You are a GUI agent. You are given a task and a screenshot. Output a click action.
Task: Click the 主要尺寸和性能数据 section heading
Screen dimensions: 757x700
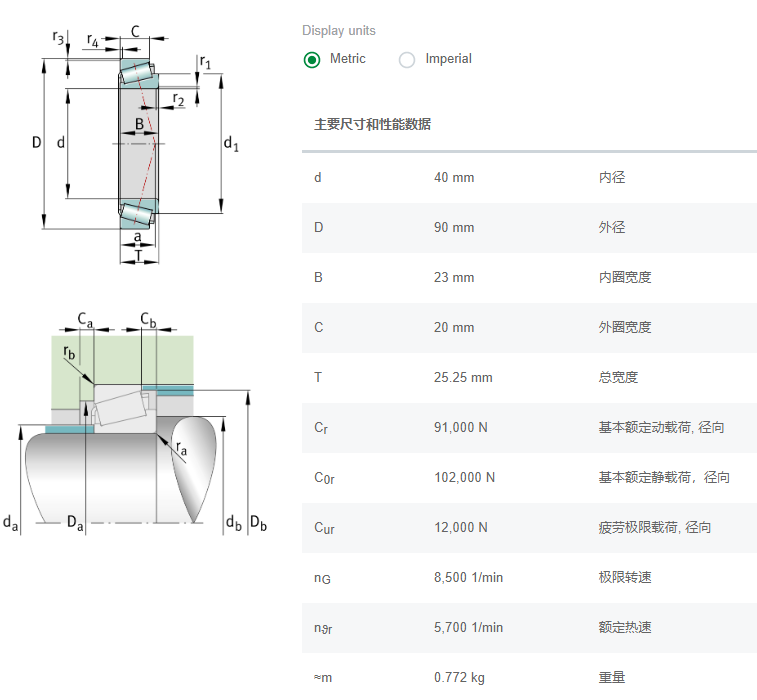(372, 125)
